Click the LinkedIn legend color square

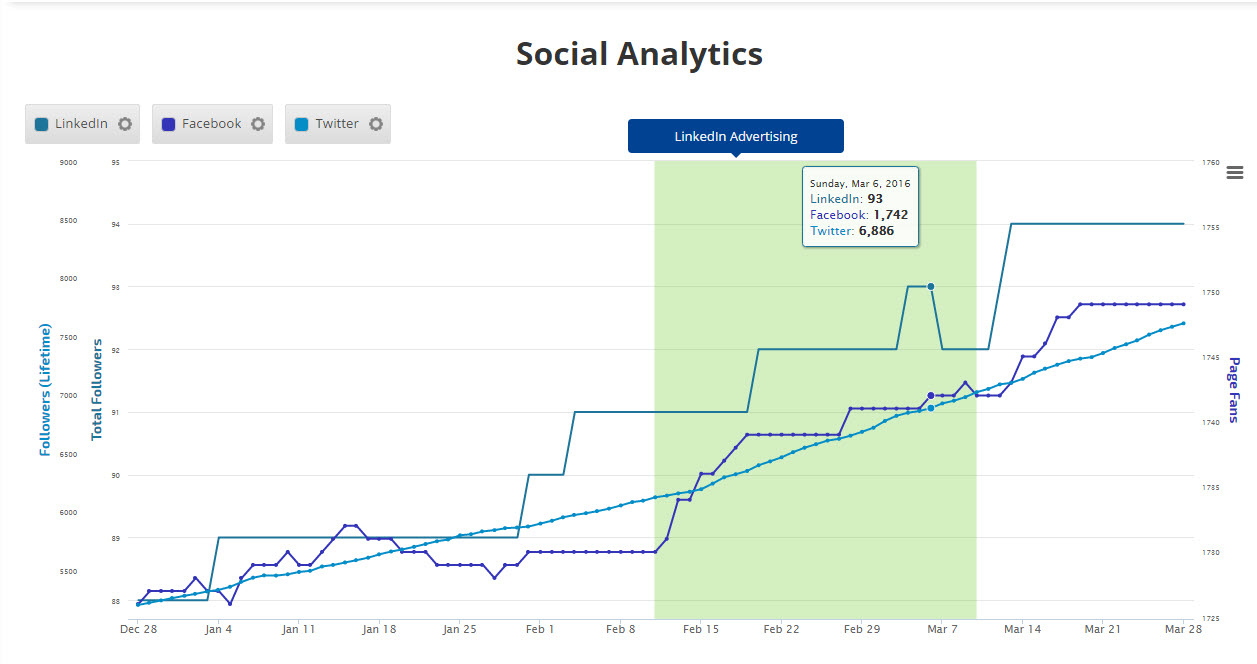point(41,124)
